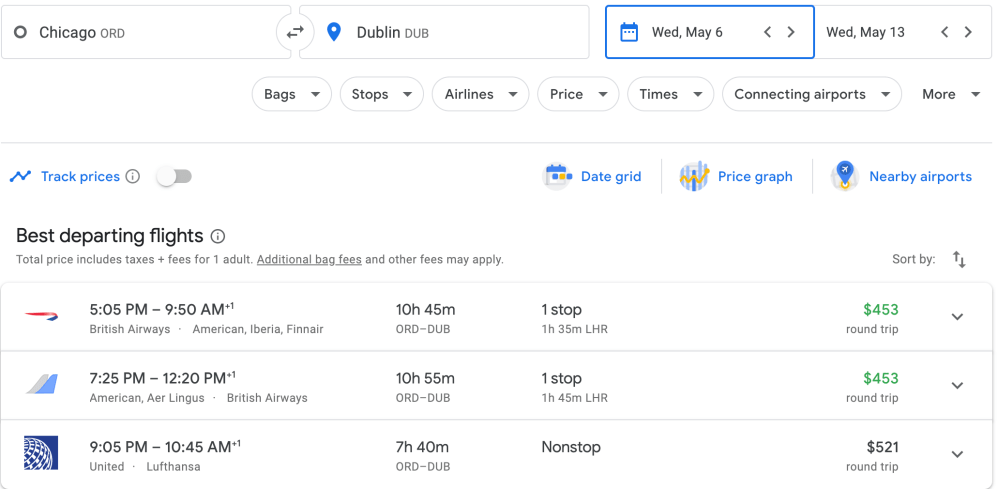Go to previous day for departure date
998x489 pixels.
click(767, 32)
